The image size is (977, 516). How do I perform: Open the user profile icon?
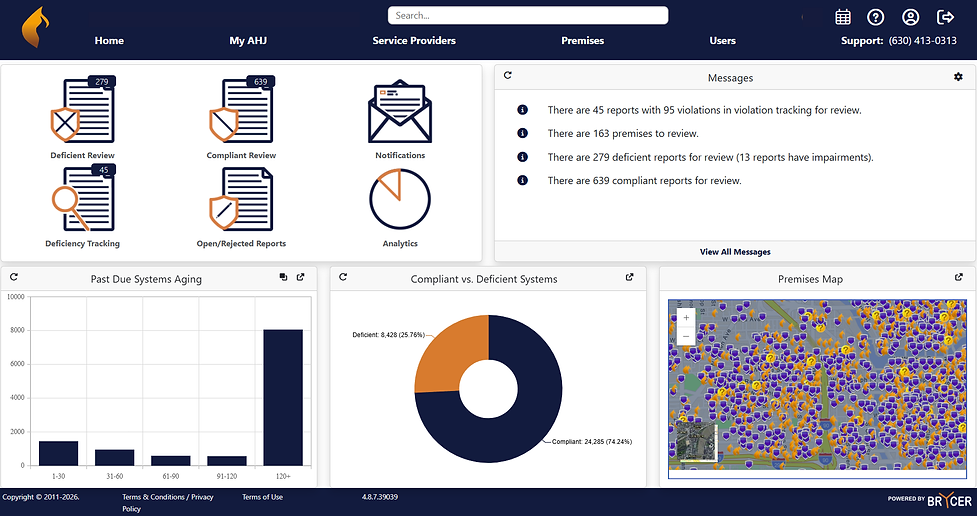[x=910, y=17]
